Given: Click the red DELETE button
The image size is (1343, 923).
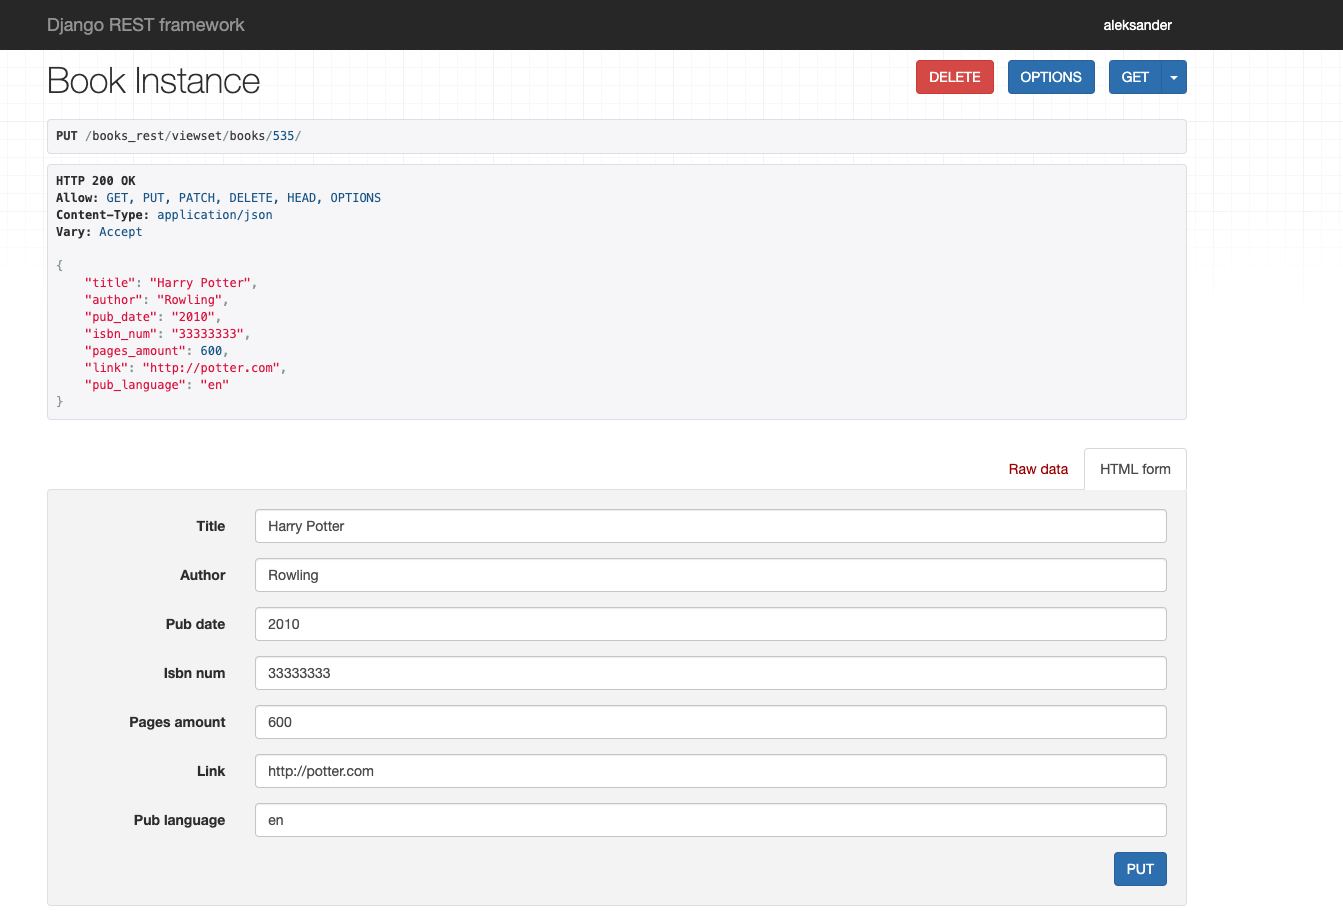Looking at the screenshot, I should pyautogui.click(x=954, y=77).
